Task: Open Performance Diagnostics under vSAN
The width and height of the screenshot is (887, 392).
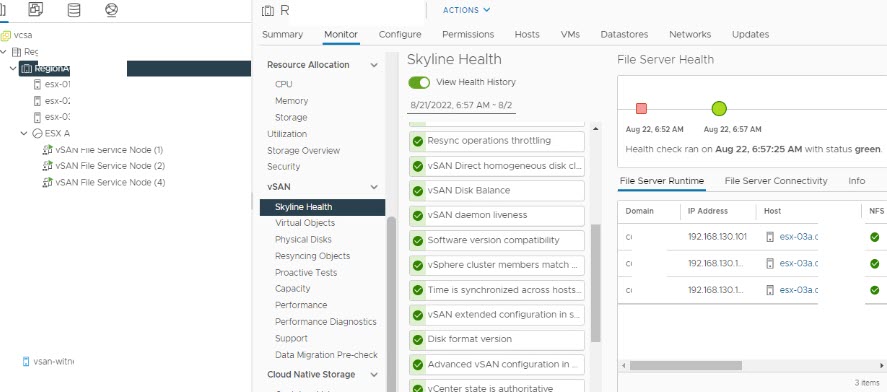Action: pos(325,322)
